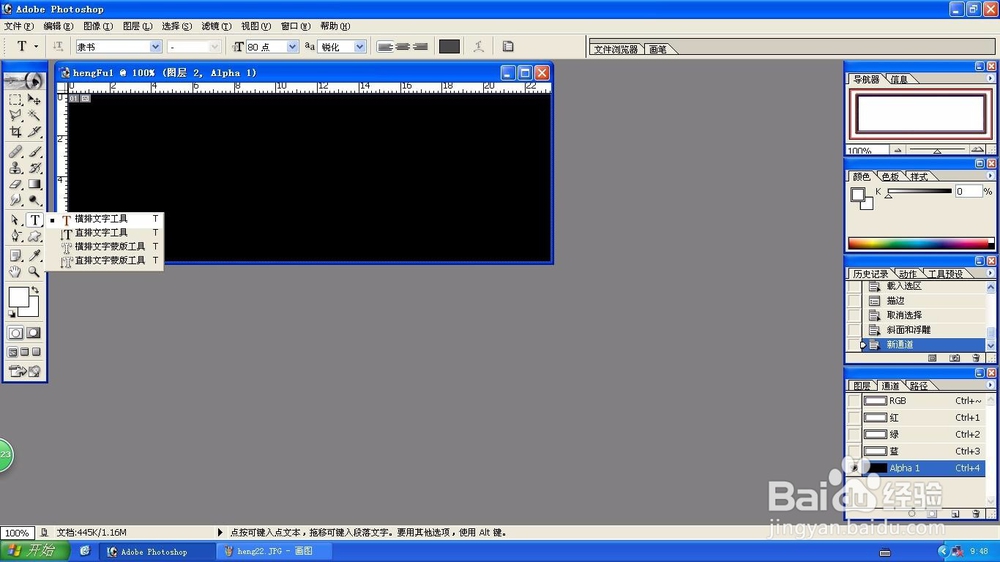The width and height of the screenshot is (1000, 562).
Task: Open the History panel flyout menu
Action: click(x=990, y=273)
